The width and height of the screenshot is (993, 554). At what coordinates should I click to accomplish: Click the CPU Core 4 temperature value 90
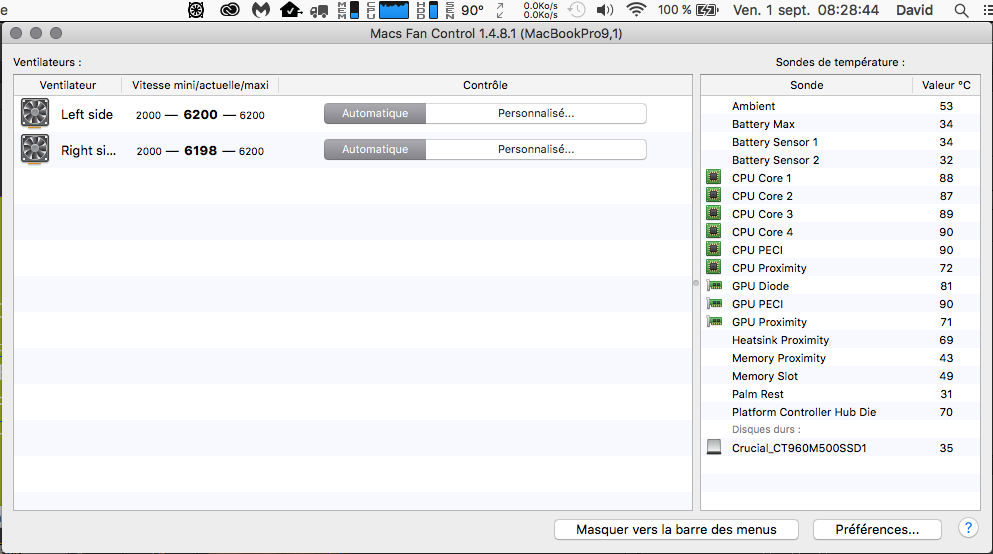[946, 232]
